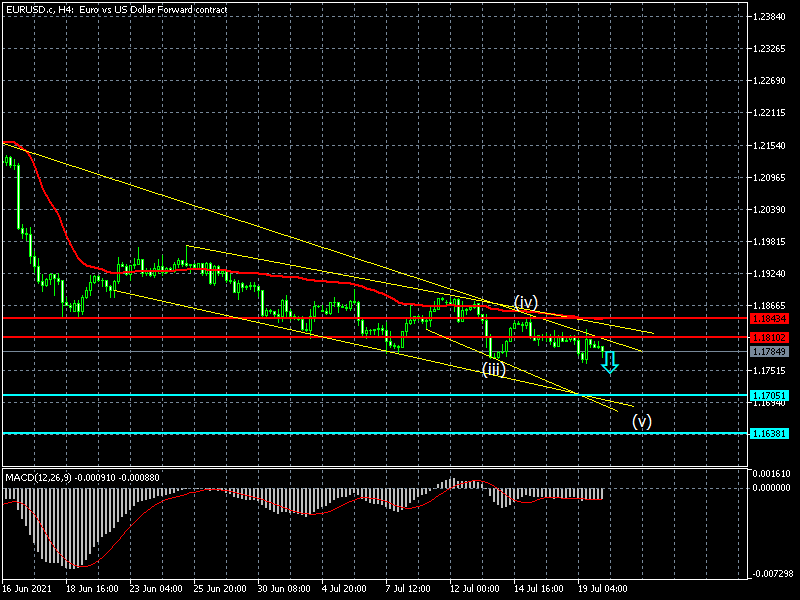Click the 1.21540 price scale value
Image resolution: width=800 pixels, height=600 pixels.
tap(772, 146)
